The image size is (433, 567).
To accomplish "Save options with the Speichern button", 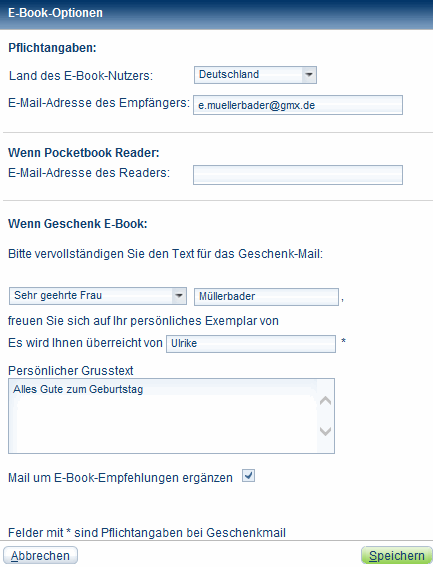I will pos(396,555).
